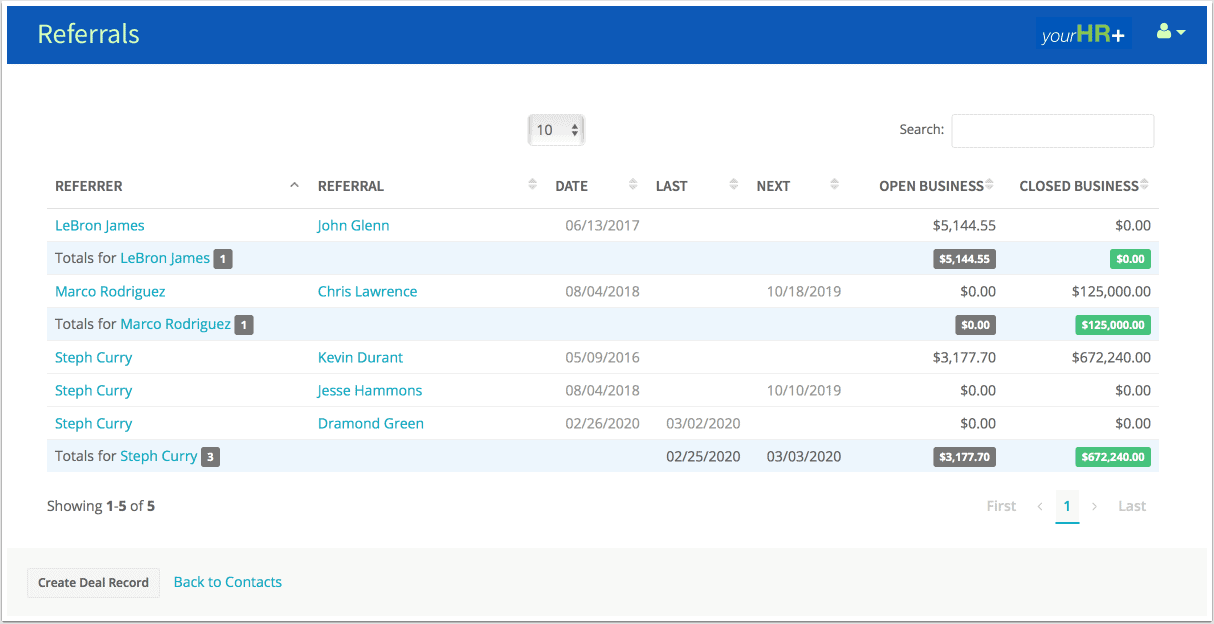Open the Kevin Durant referral link

(360, 358)
